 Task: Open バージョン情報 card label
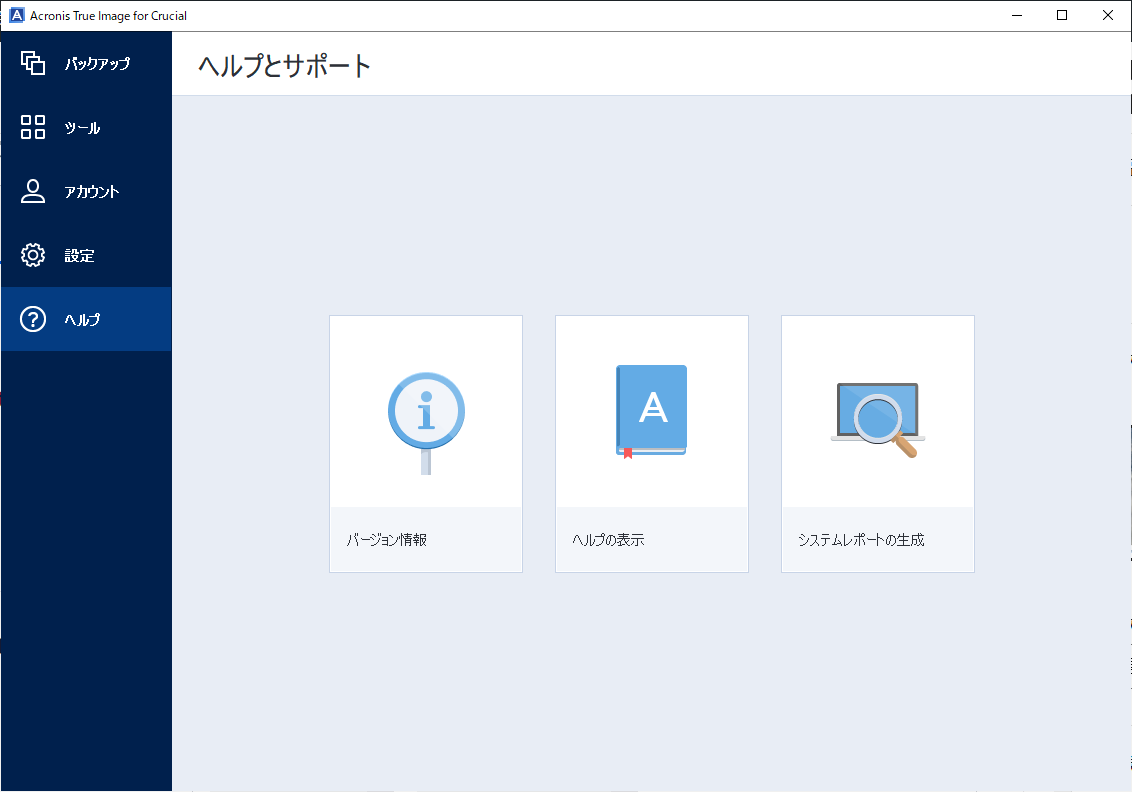387,540
